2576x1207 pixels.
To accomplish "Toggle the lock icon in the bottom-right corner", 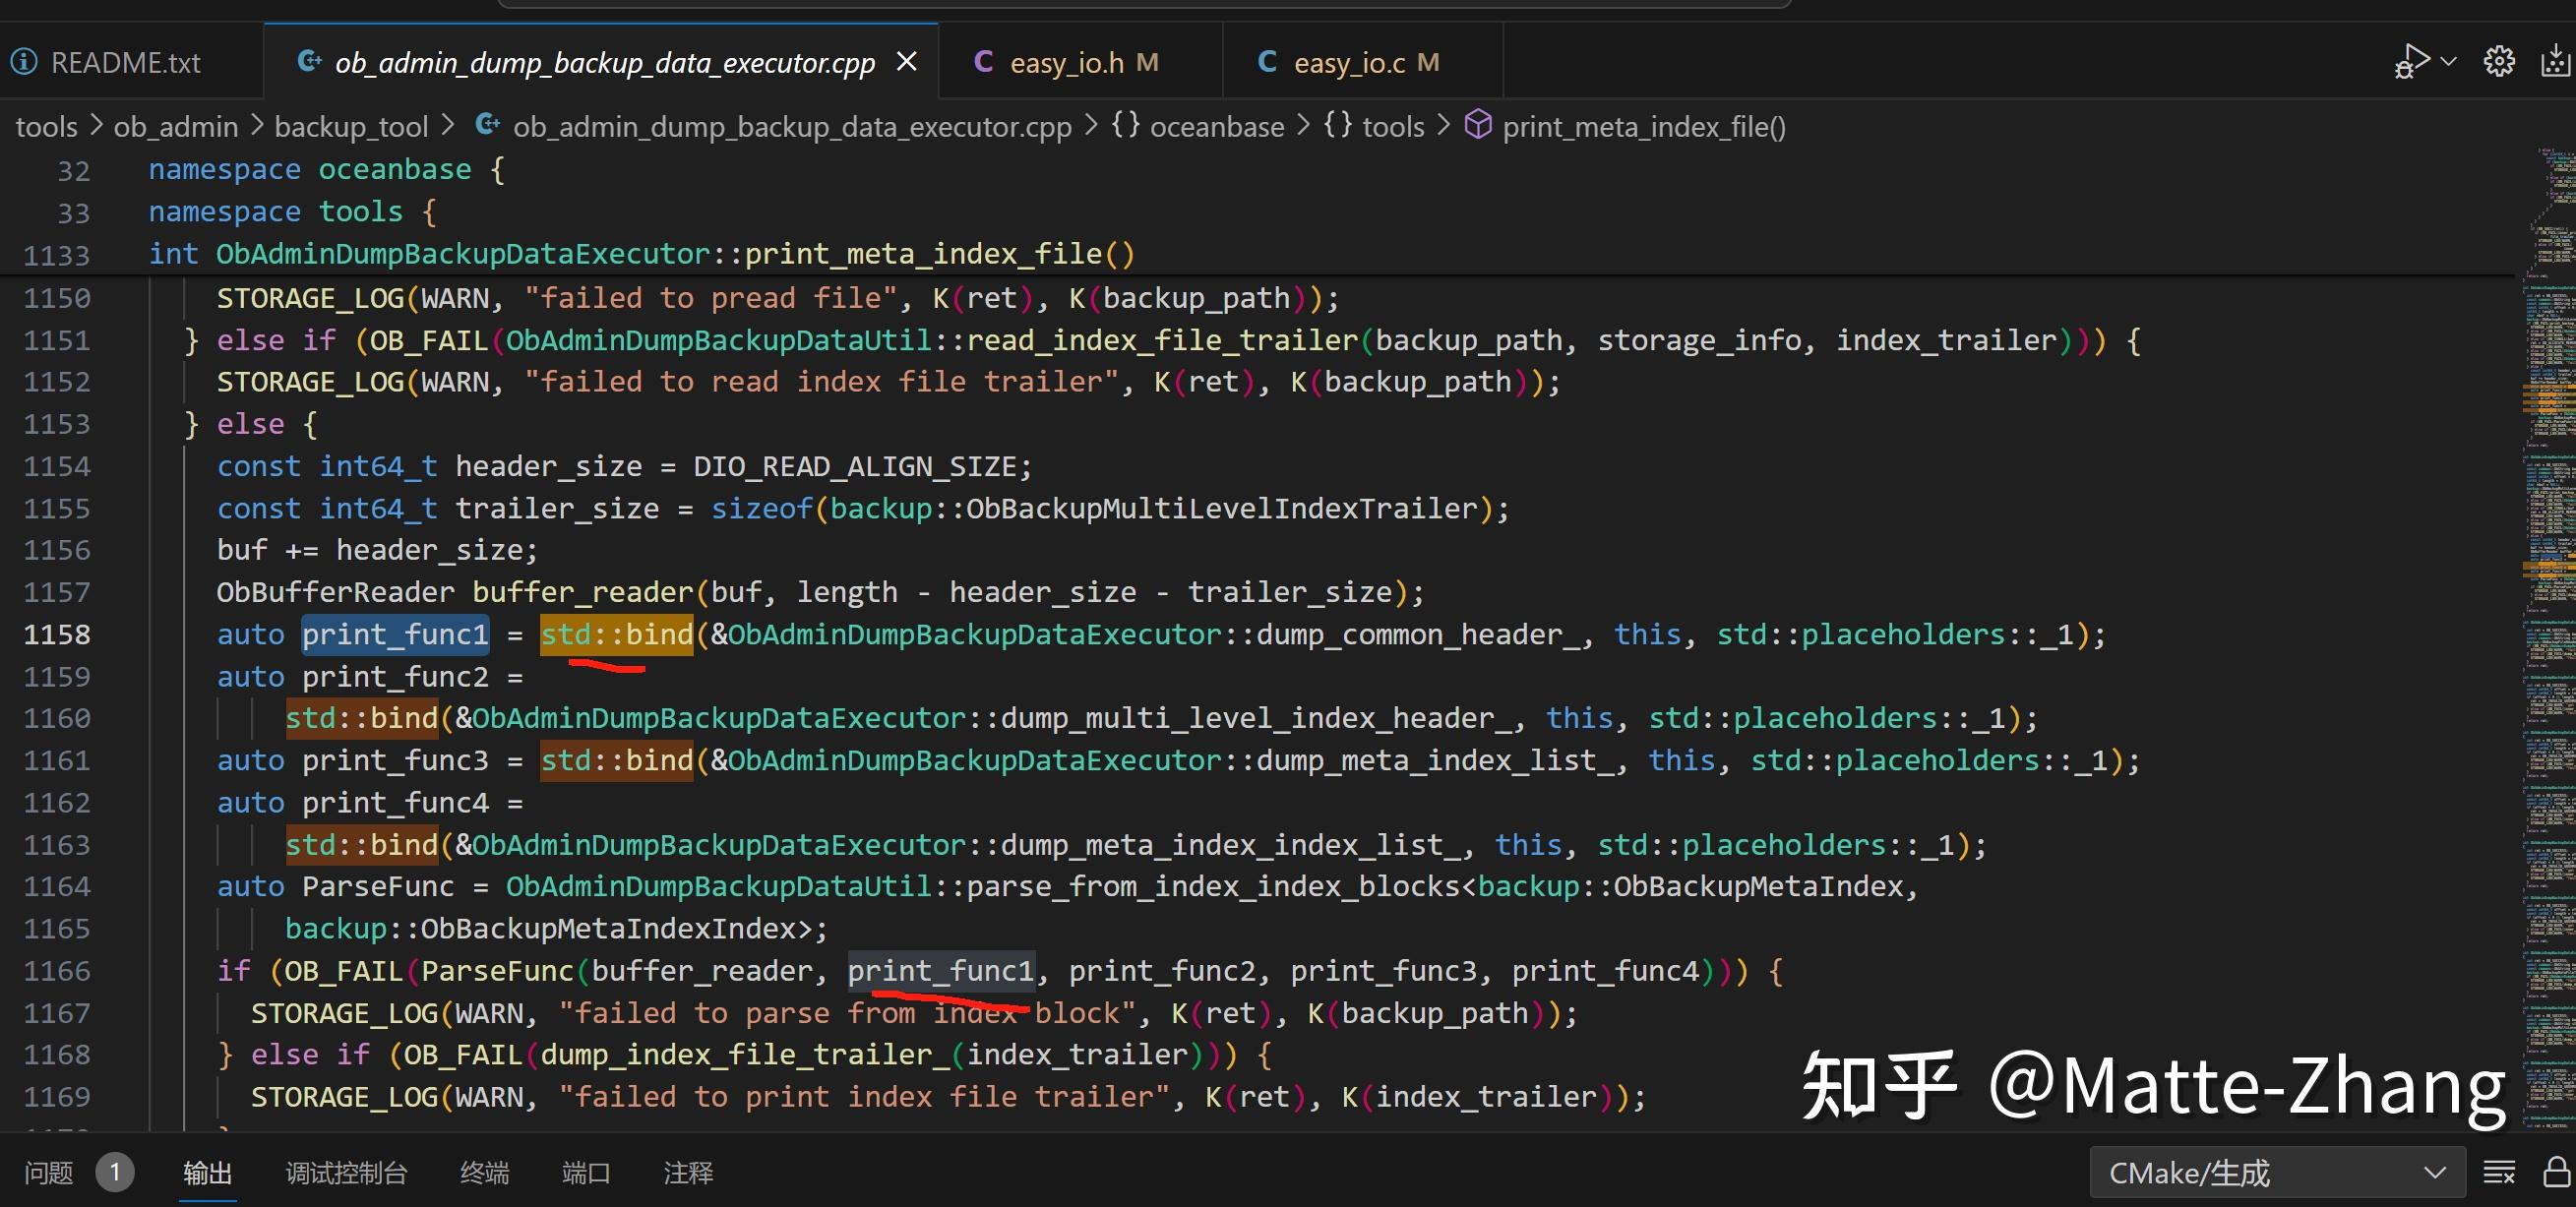I will 2554,1172.
